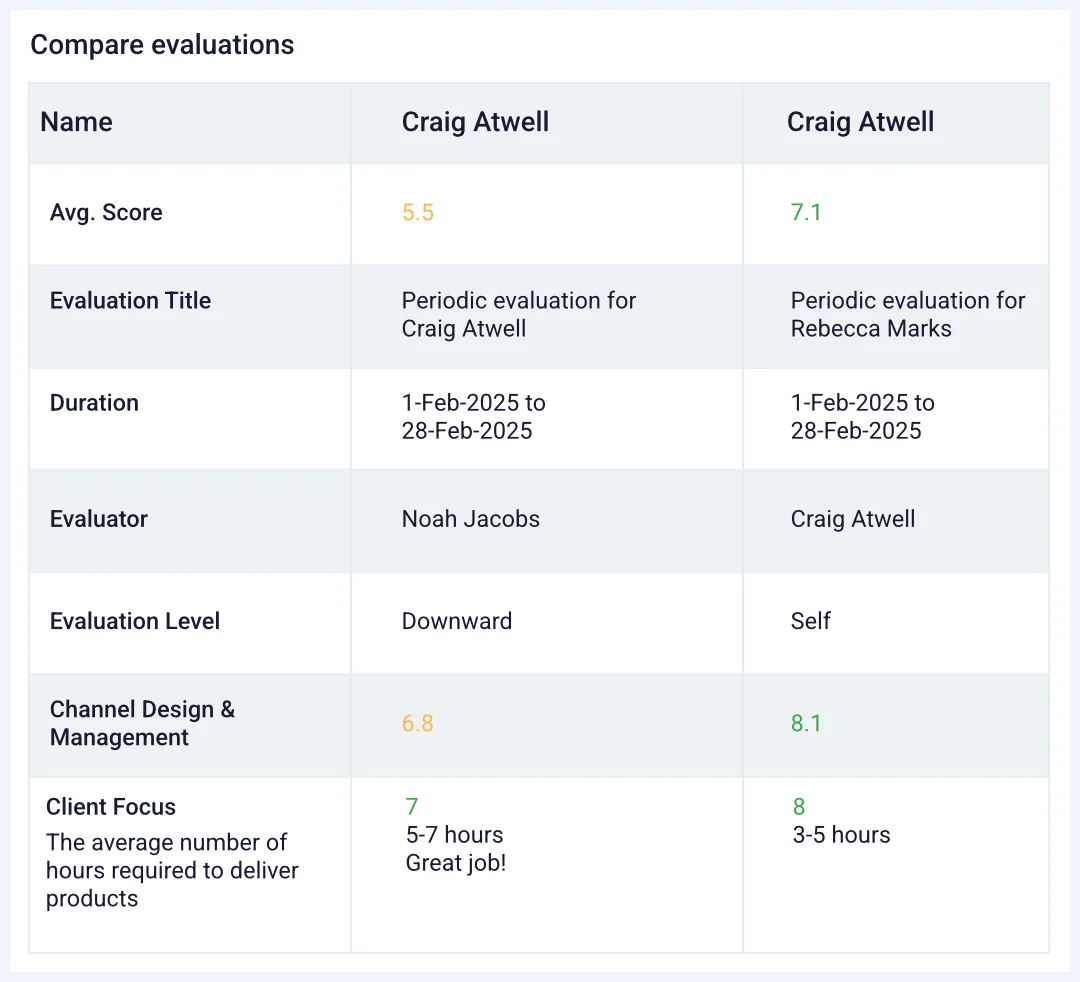This screenshot has width=1080, height=982.
Task: Click the 5.5 average score value
Action: (x=418, y=213)
